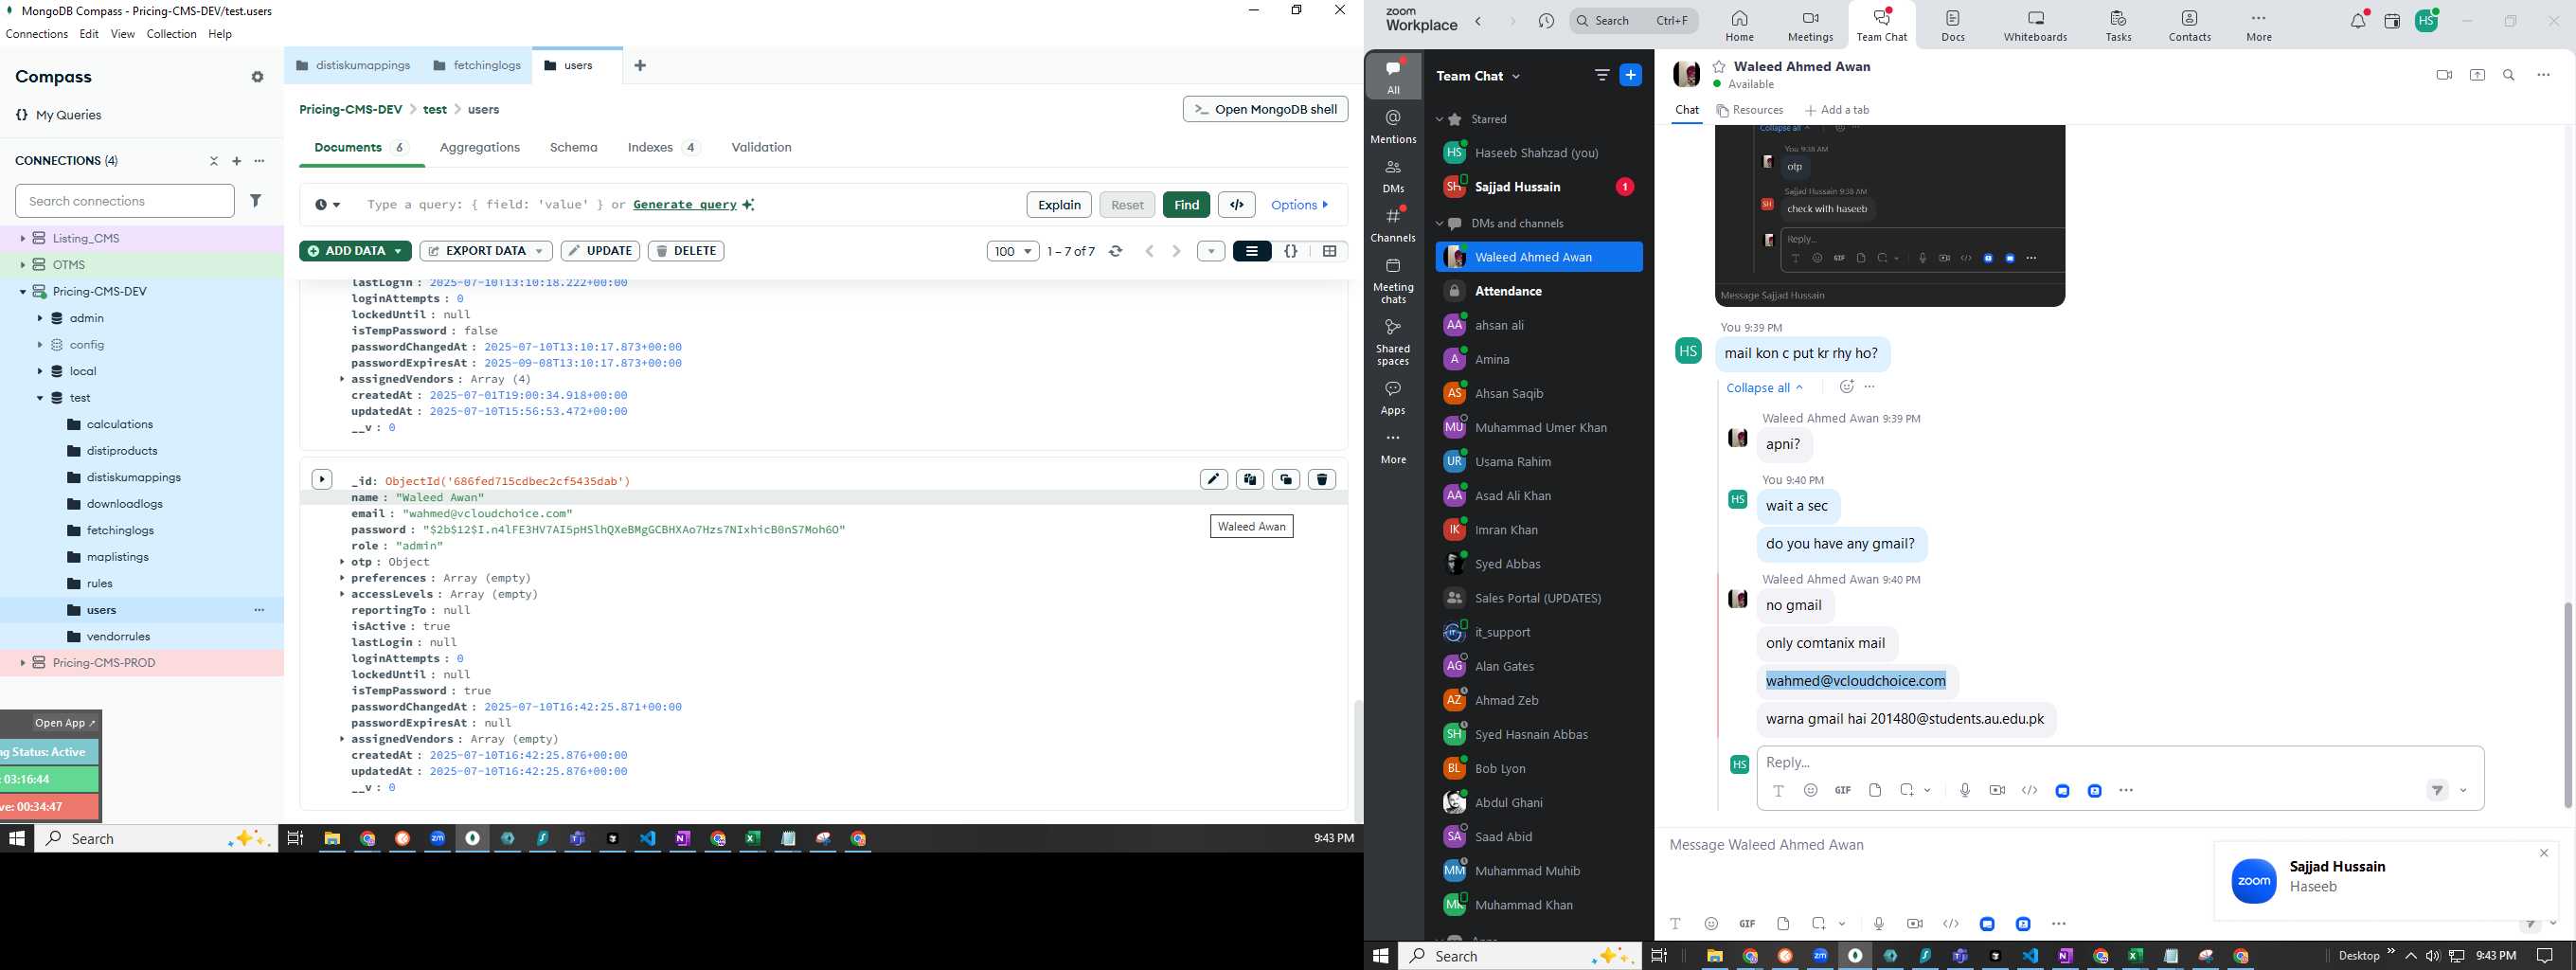
Task: Click Open MongoDB shell button
Action: coord(1265,109)
